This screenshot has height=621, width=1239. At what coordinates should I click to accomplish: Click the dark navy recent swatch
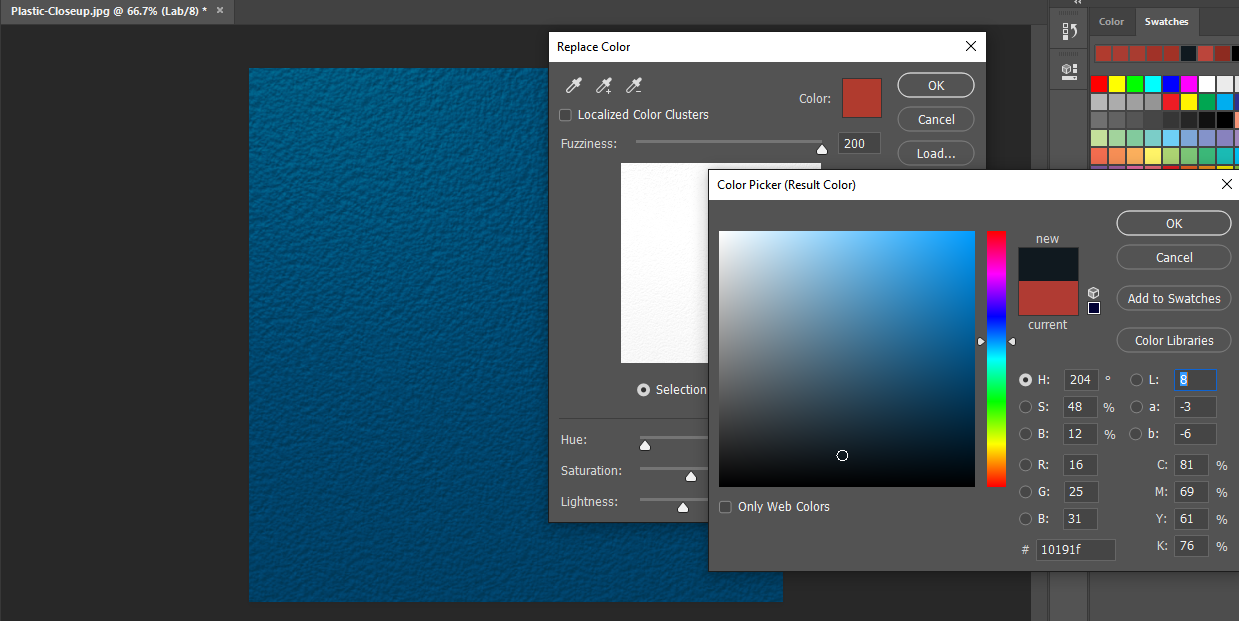tap(1188, 54)
